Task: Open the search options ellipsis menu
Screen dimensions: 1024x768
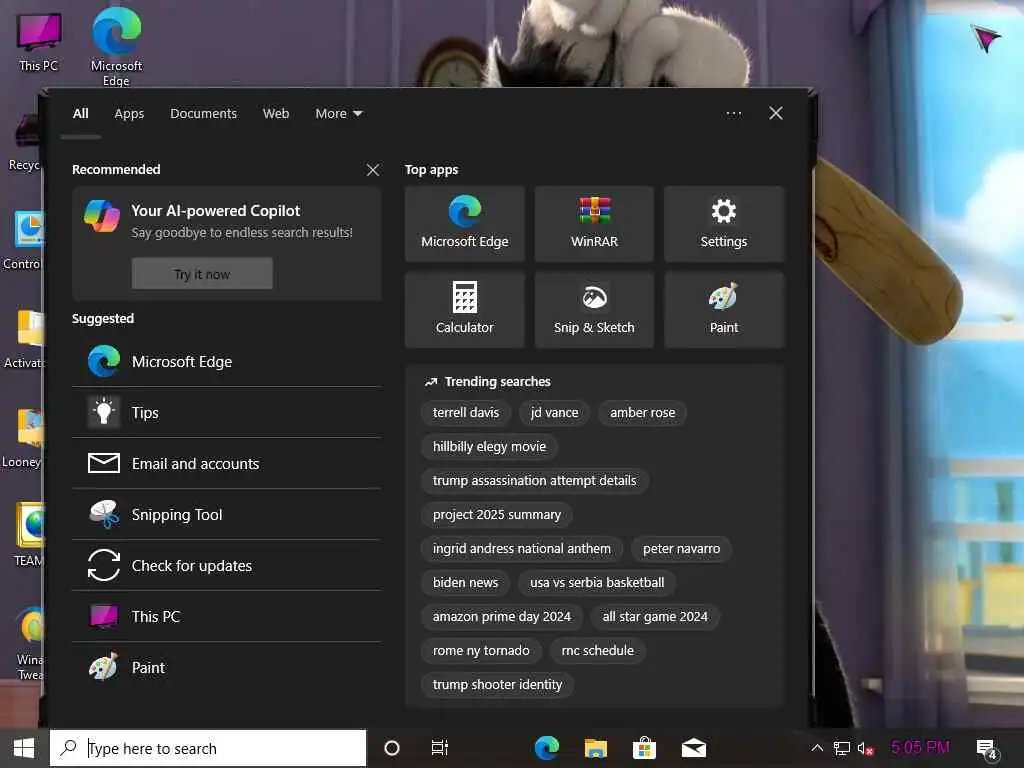Action: click(x=734, y=114)
